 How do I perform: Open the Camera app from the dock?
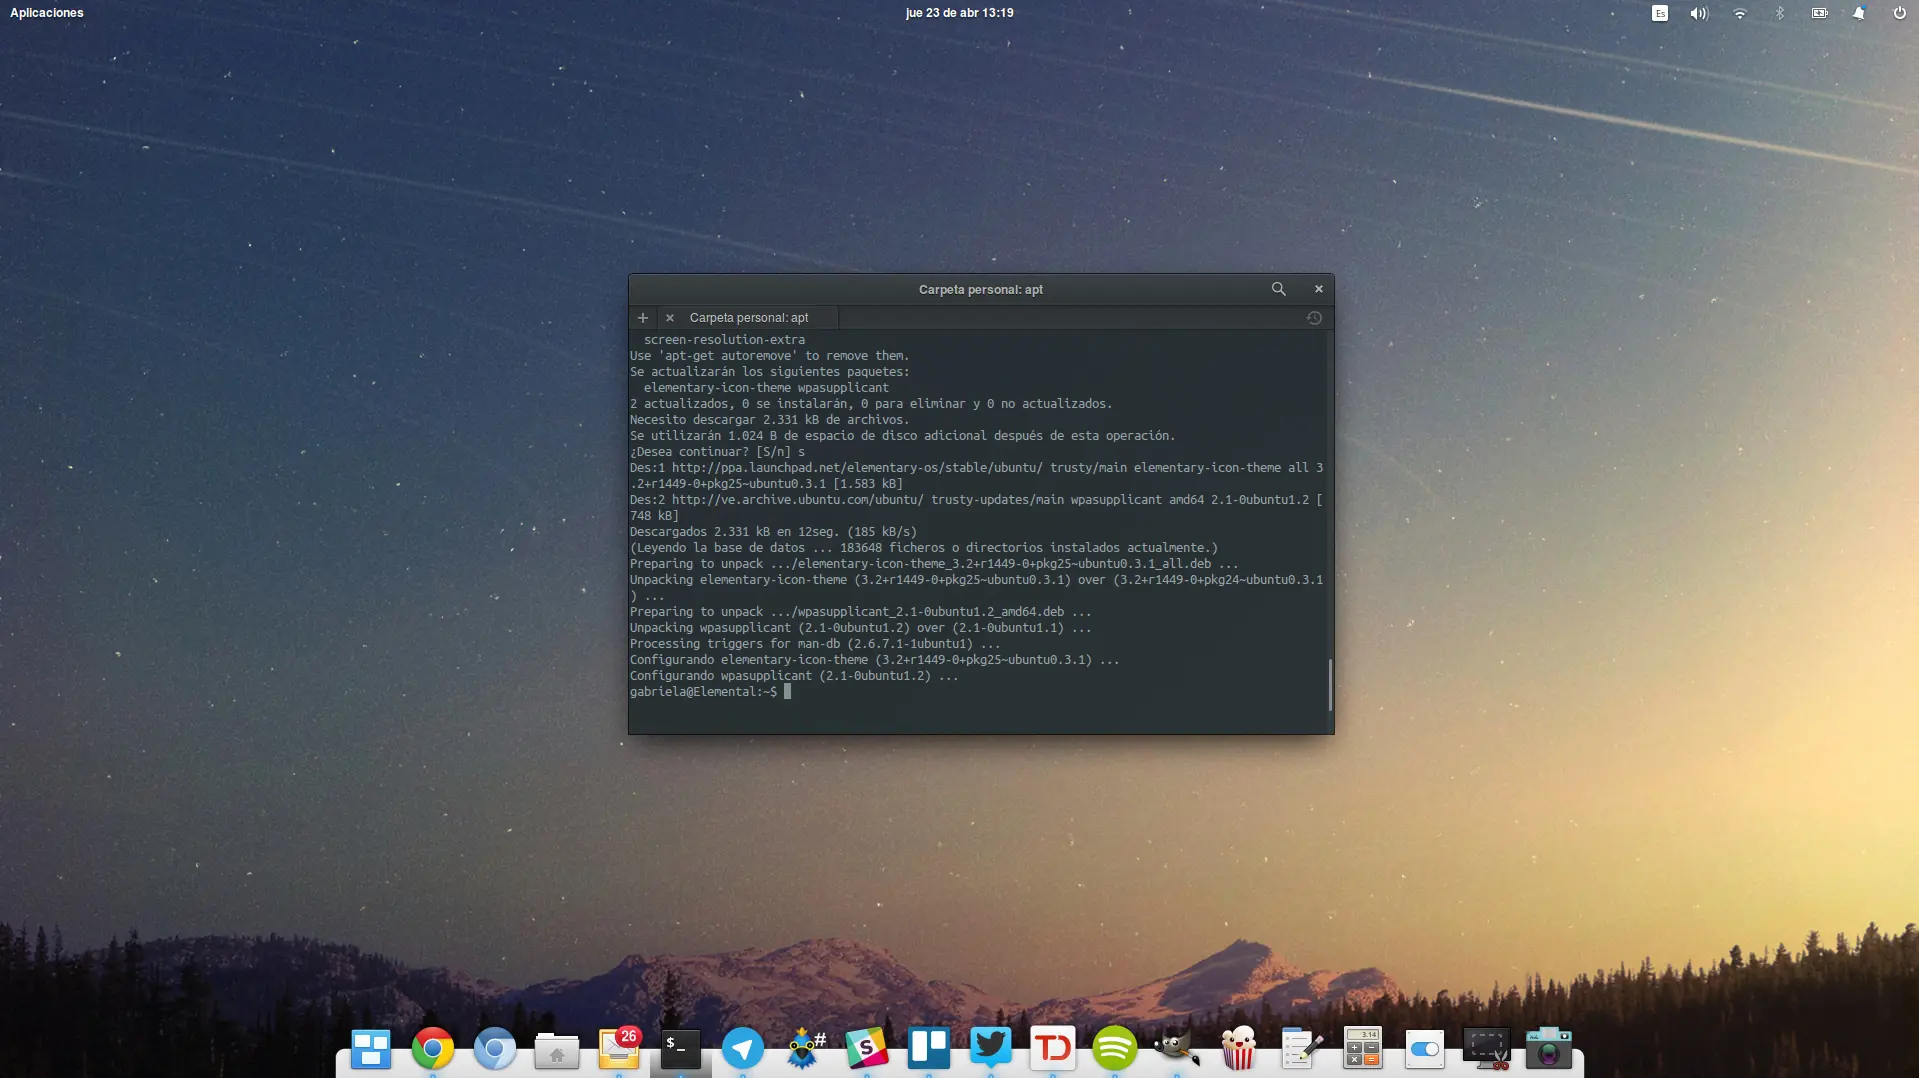pyautogui.click(x=1549, y=1049)
